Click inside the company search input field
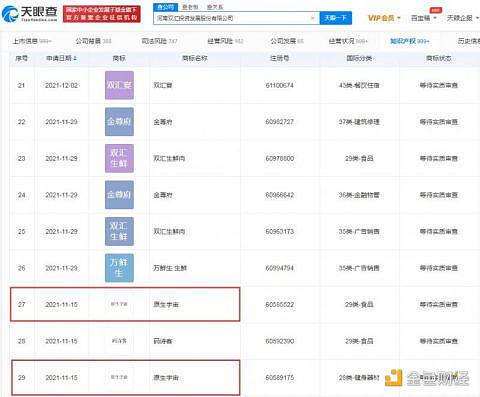 232,18
